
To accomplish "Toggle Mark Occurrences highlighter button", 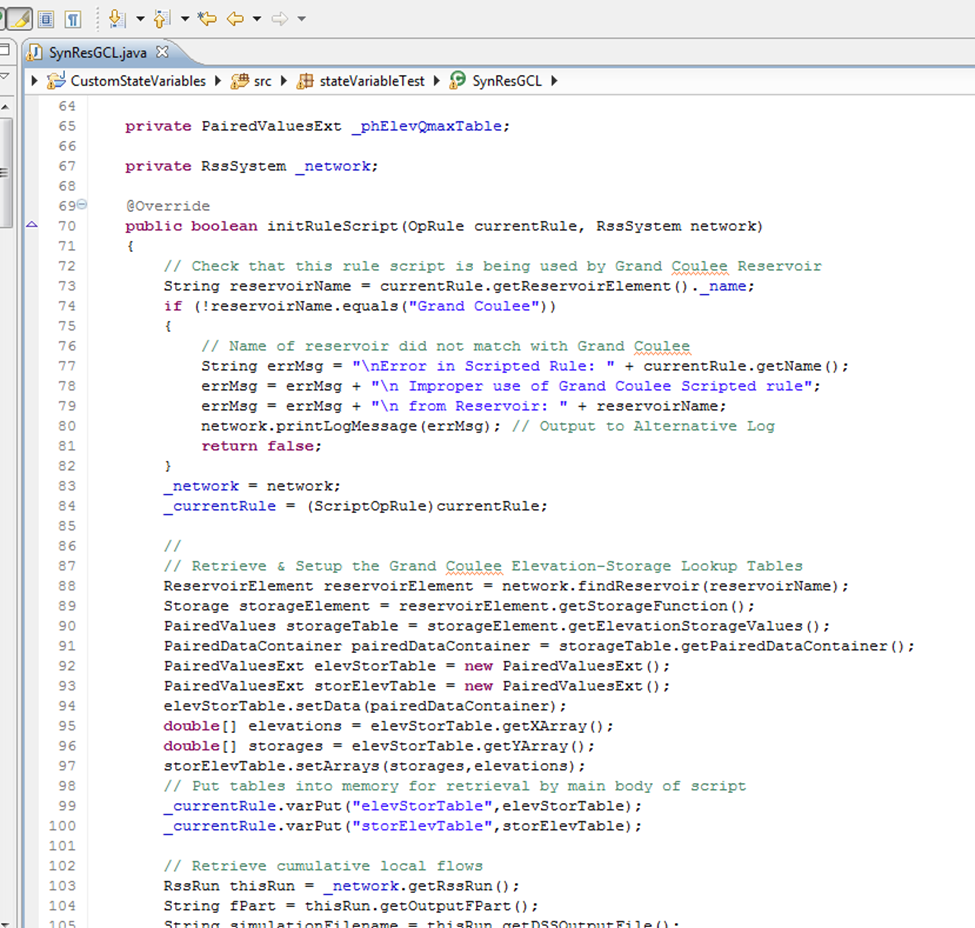I will pos(19,19).
